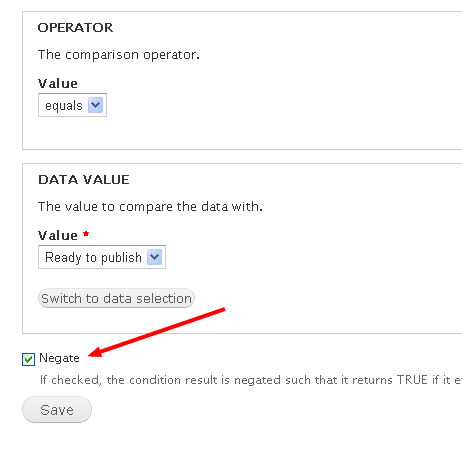The image size is (462, 459).
Task: Click the value to compare description text
Action: tap(150, 207)
